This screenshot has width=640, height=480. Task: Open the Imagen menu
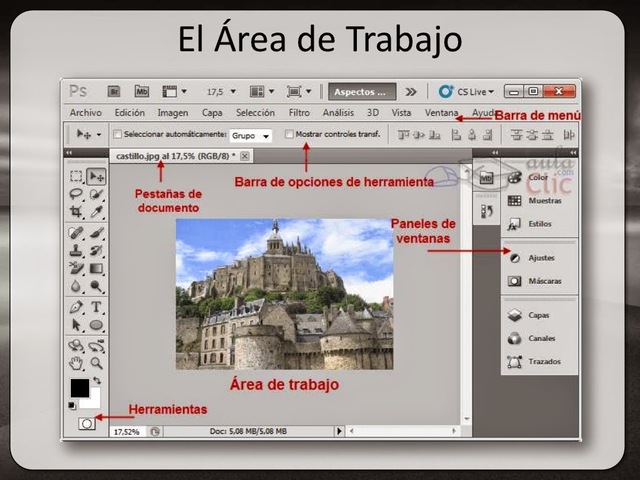coord(173,113)
